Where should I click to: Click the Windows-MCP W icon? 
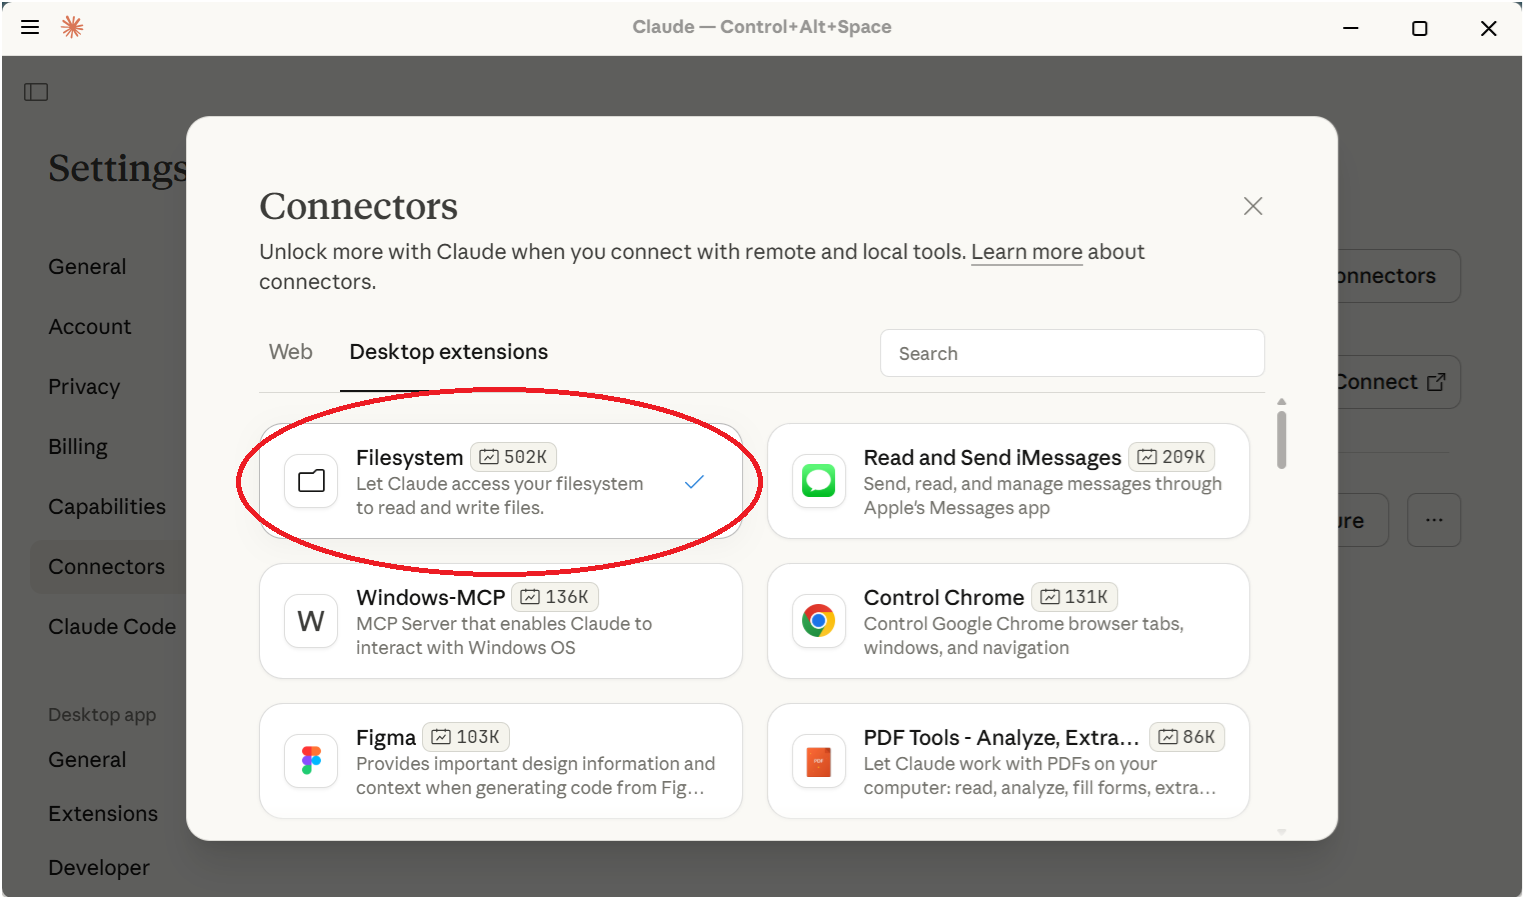[x=311, y=621]
